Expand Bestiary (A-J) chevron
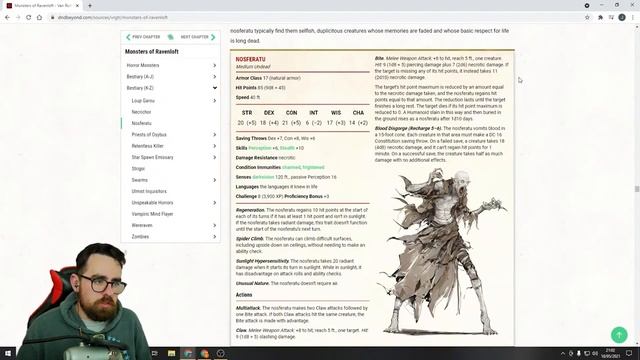This screenshot has height=360, width=640. point(214,77)
